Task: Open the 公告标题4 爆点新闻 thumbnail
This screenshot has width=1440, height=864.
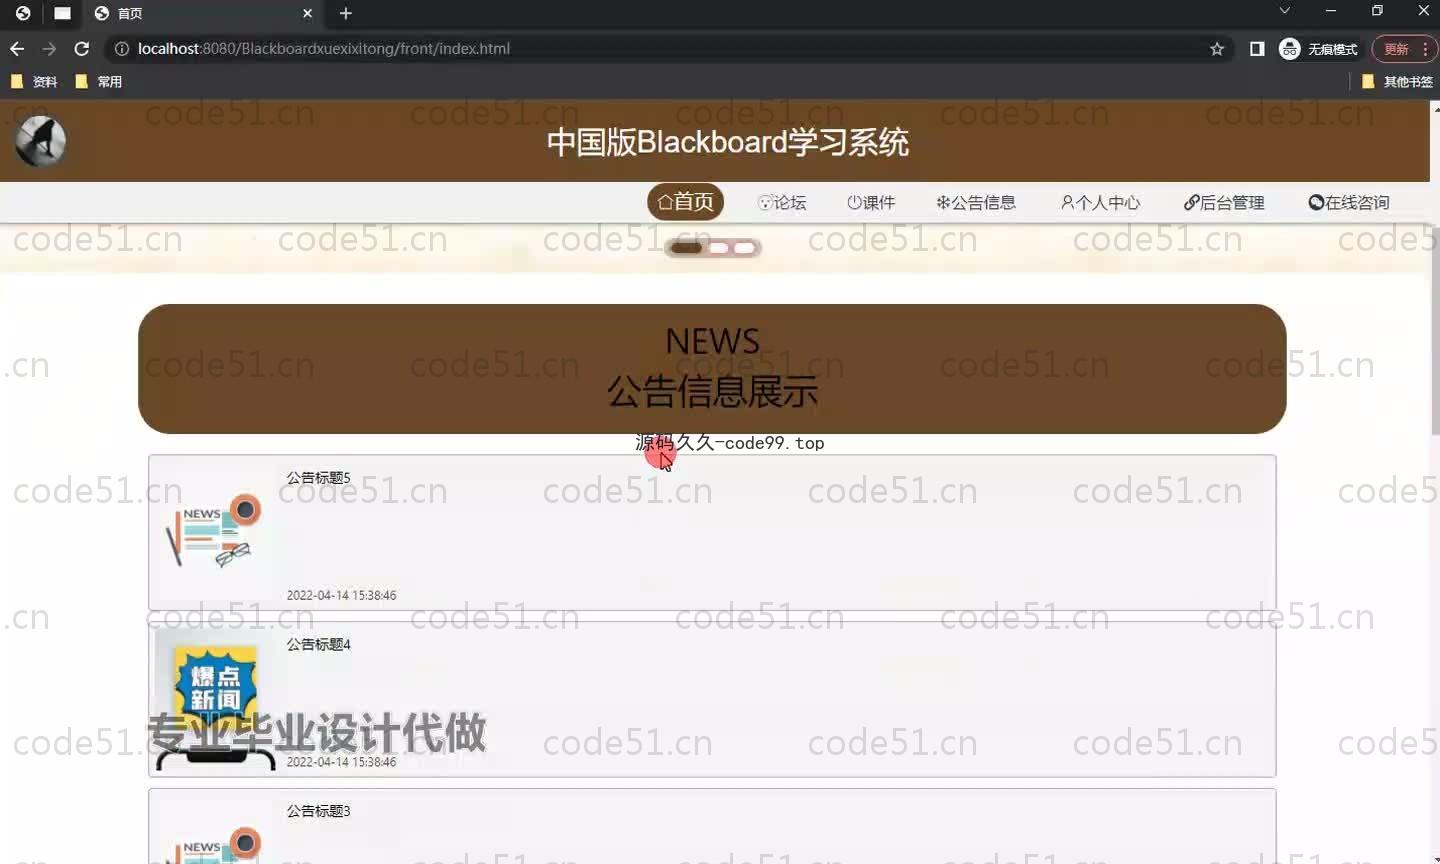Action: coord(215,698)
